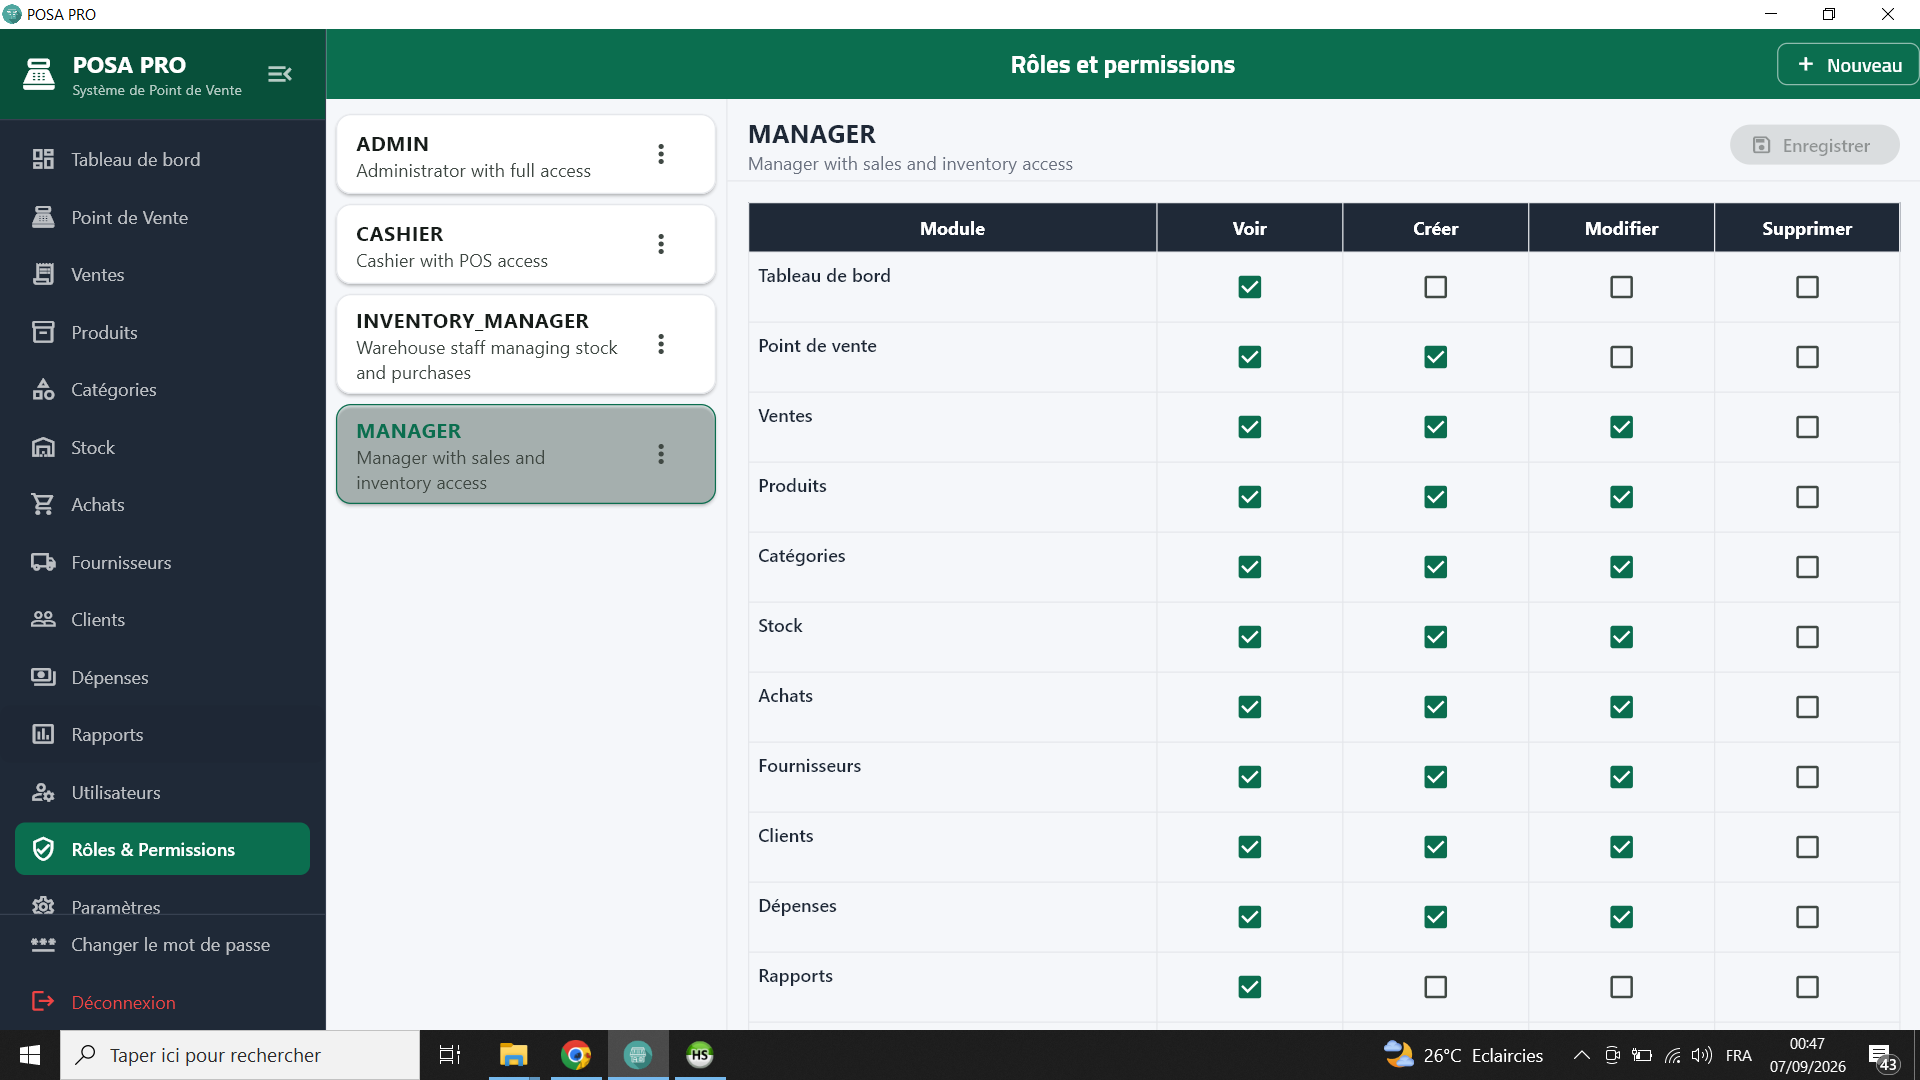Screen dimensions: 1920x1080
Task: Uncheck Créer for Dépenses
Action: pyautogui.click(x=1435, y=917)
